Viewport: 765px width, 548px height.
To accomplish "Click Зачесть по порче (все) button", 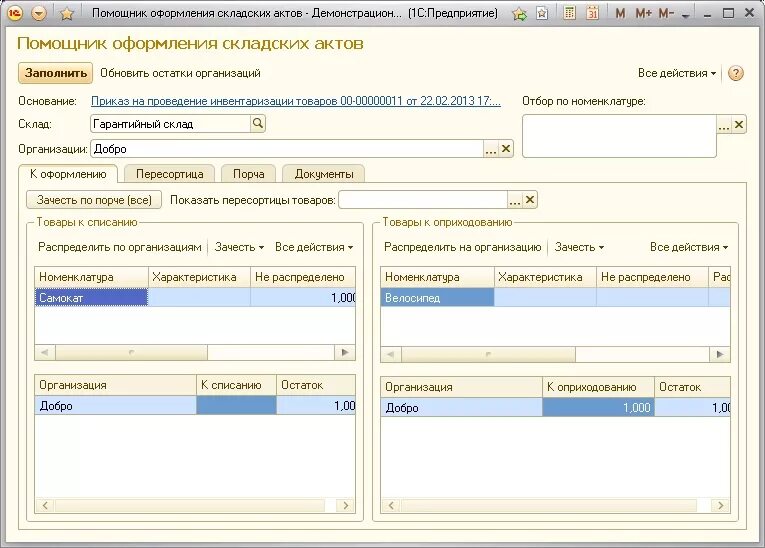I will click(94, 200).
